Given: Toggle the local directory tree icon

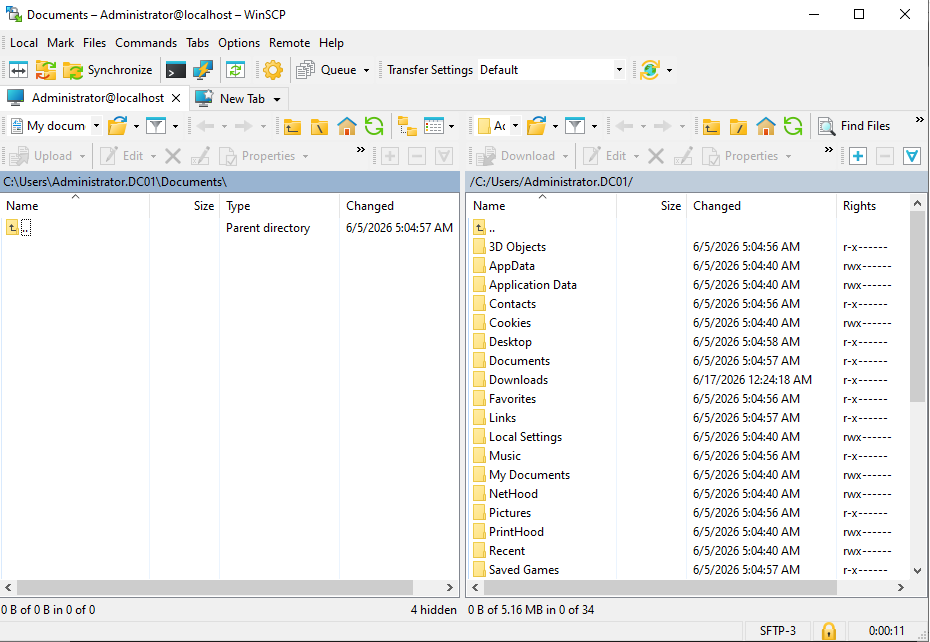Looking at the screenshot, I should [x=407, y=126].
